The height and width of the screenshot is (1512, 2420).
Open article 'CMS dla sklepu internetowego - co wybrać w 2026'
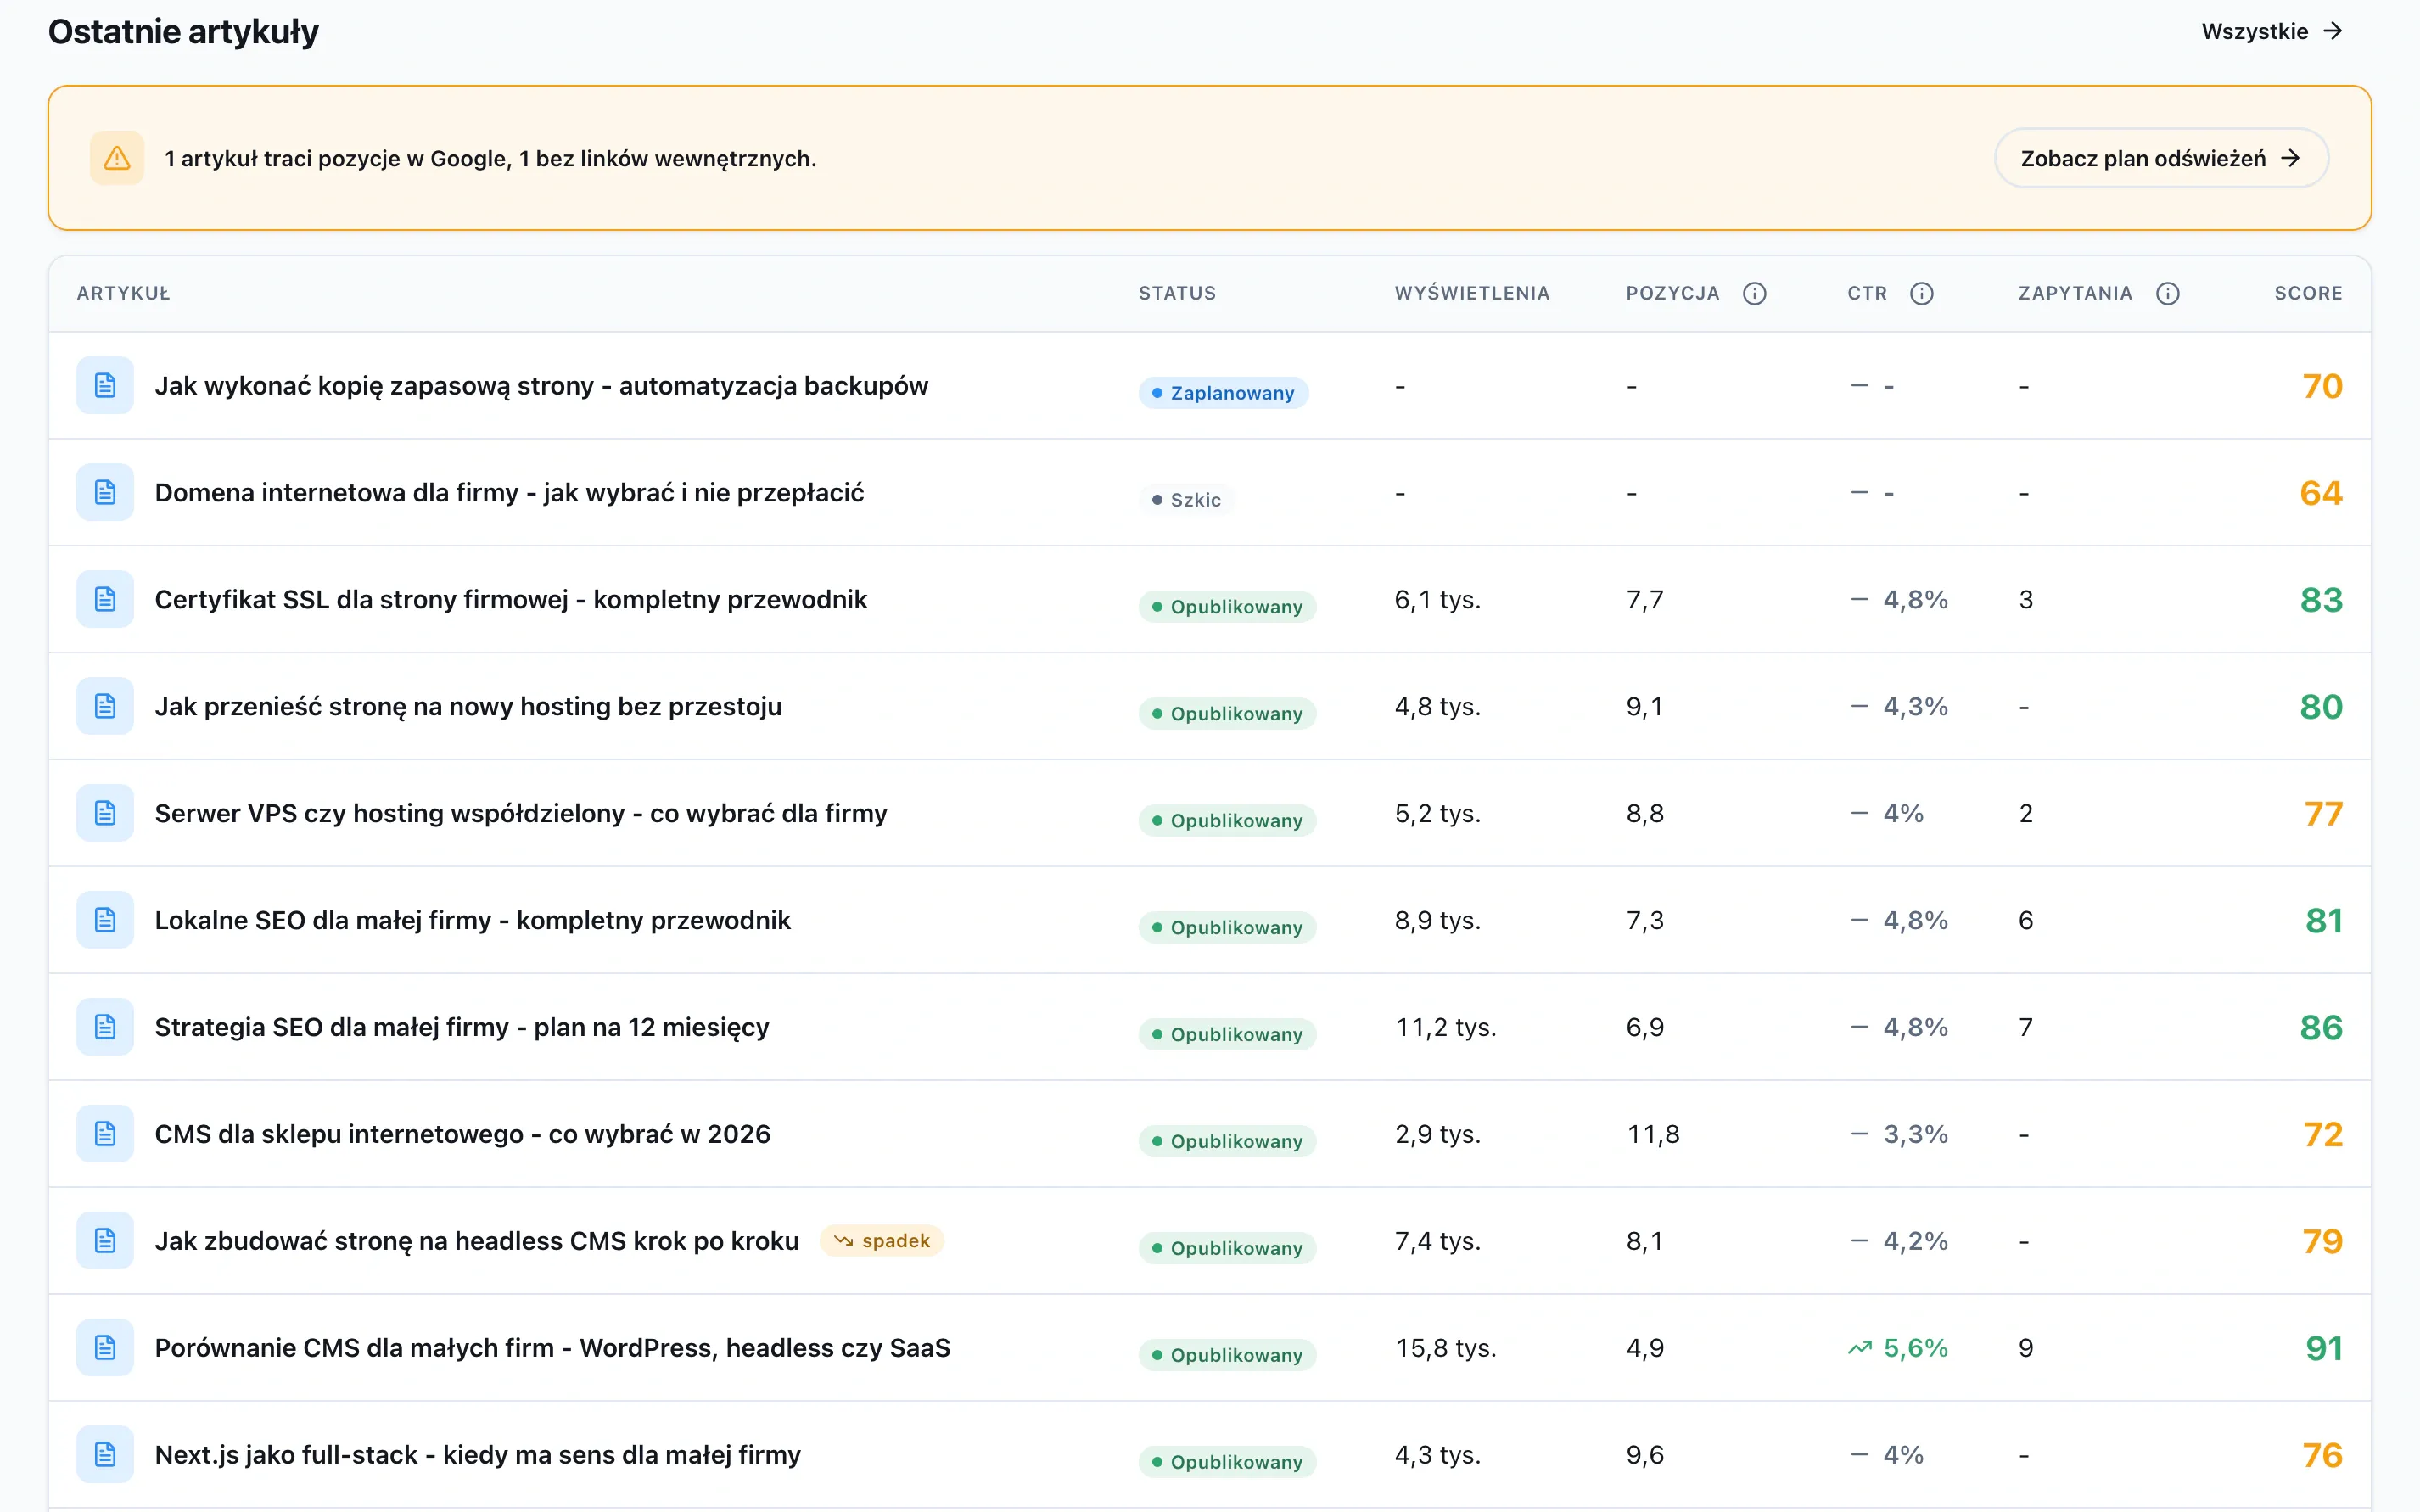click(x=463, y=1135)
